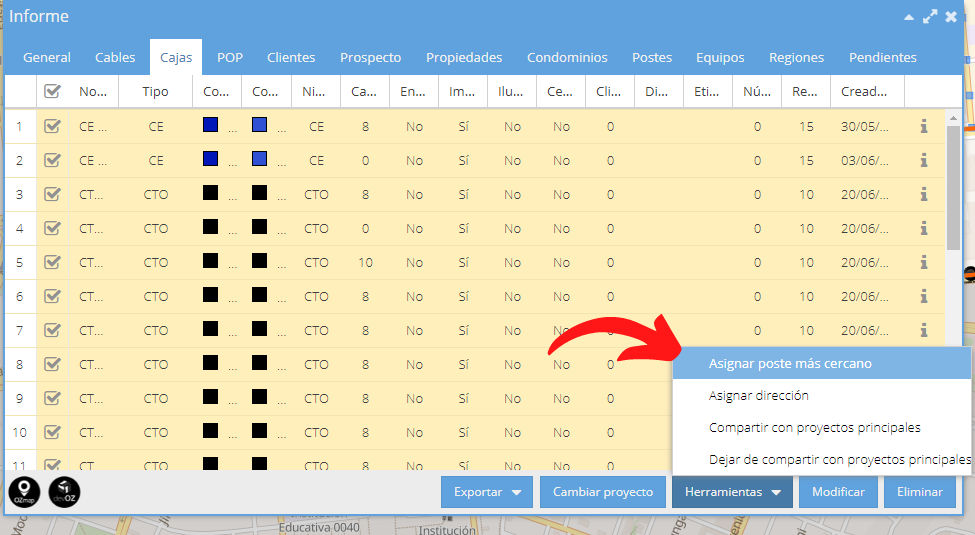Select Compartir con proyectos principales
975x535 pixels.
(x=821, y=427)
